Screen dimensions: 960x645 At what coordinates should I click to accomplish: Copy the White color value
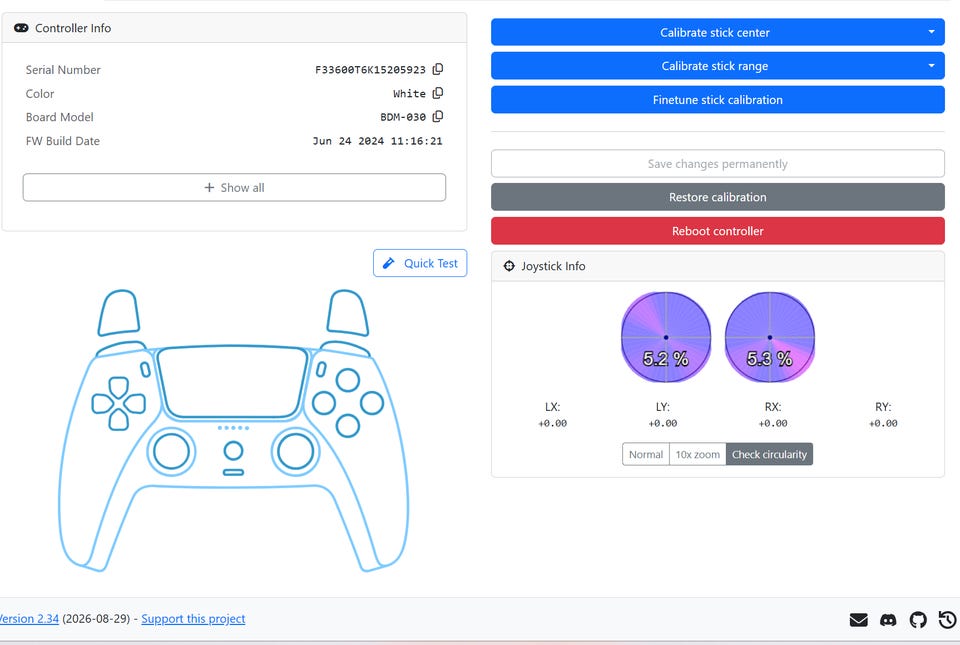[x=438, y=93]
